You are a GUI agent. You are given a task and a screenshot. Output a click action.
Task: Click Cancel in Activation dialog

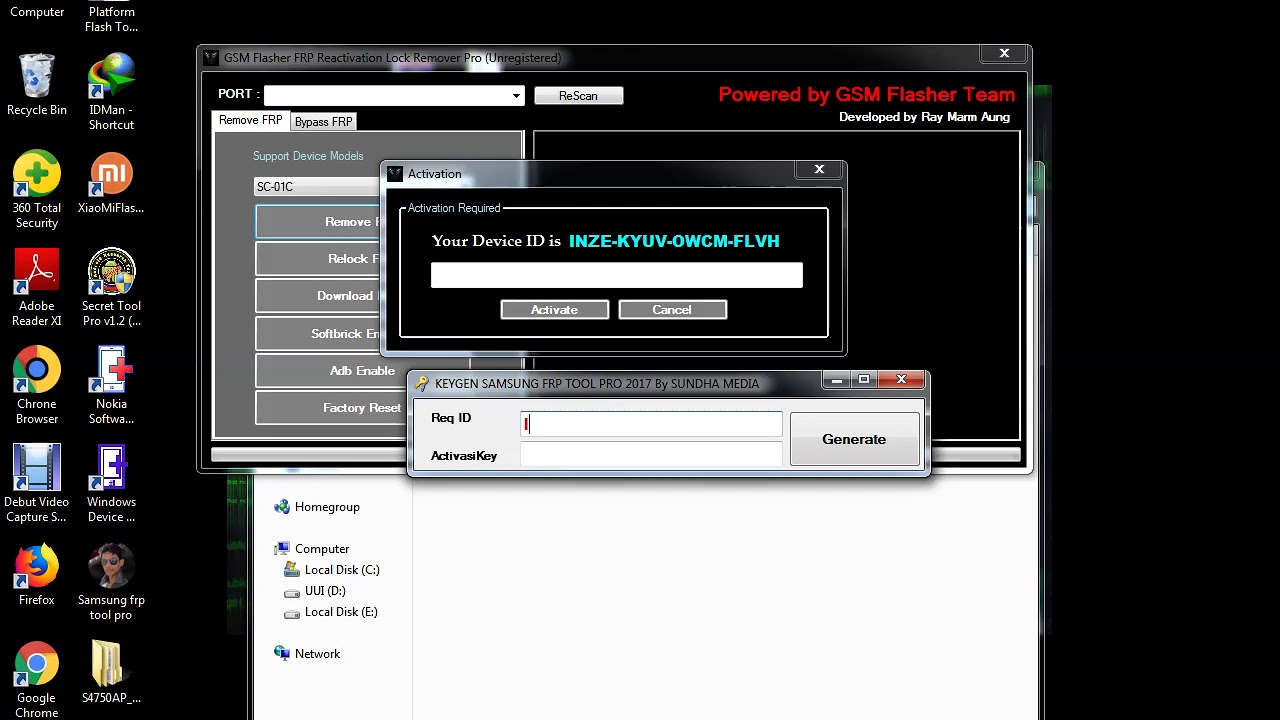tap(672, 310)
